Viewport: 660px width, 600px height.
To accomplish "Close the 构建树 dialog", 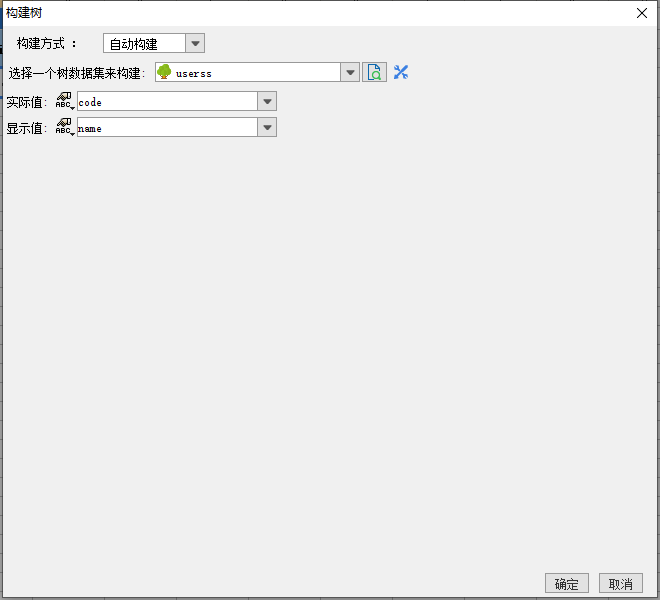I will (x=642, y=13).
